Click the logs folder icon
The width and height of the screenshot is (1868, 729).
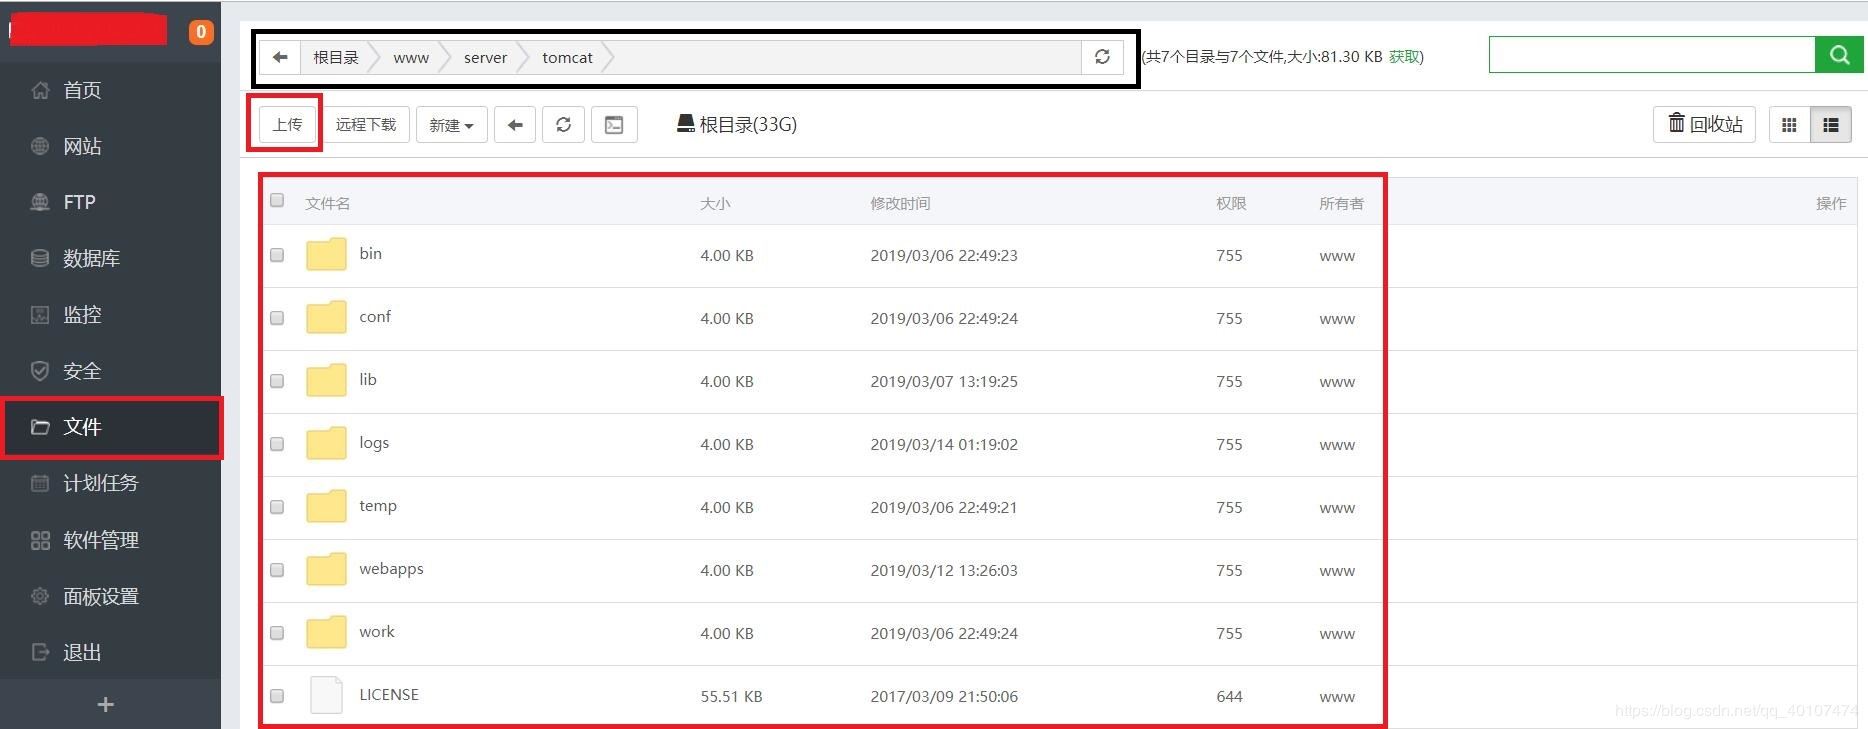tap(326, 444)
